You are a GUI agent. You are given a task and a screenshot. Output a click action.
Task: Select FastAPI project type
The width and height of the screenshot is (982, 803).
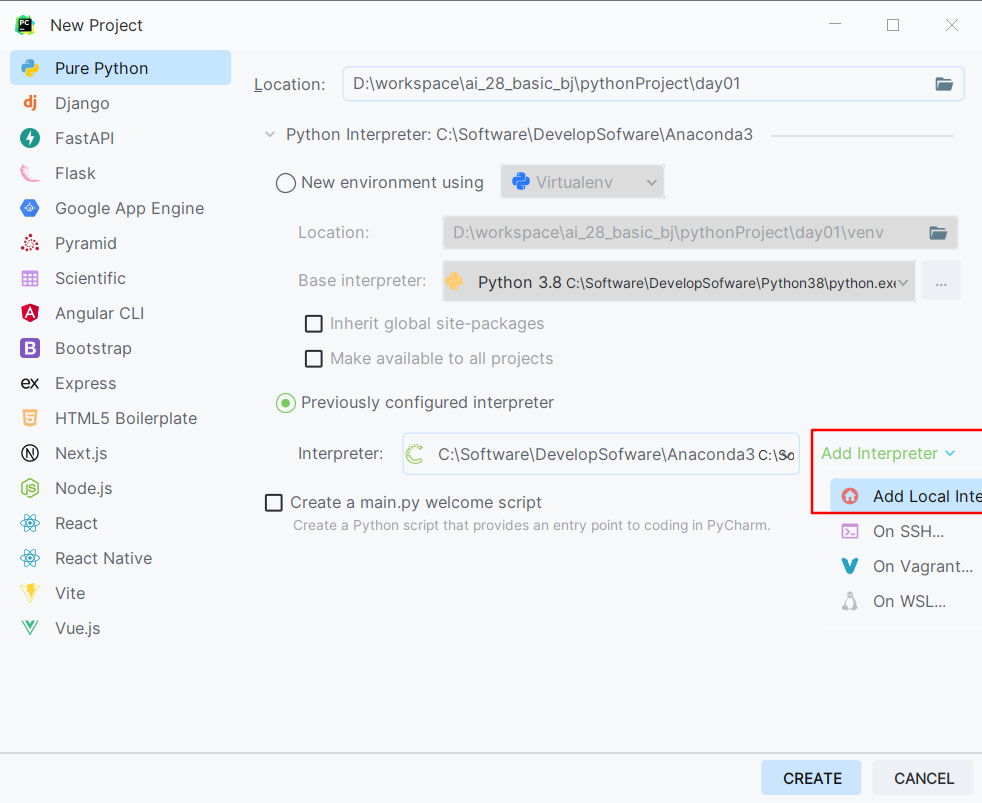[120, 138]
